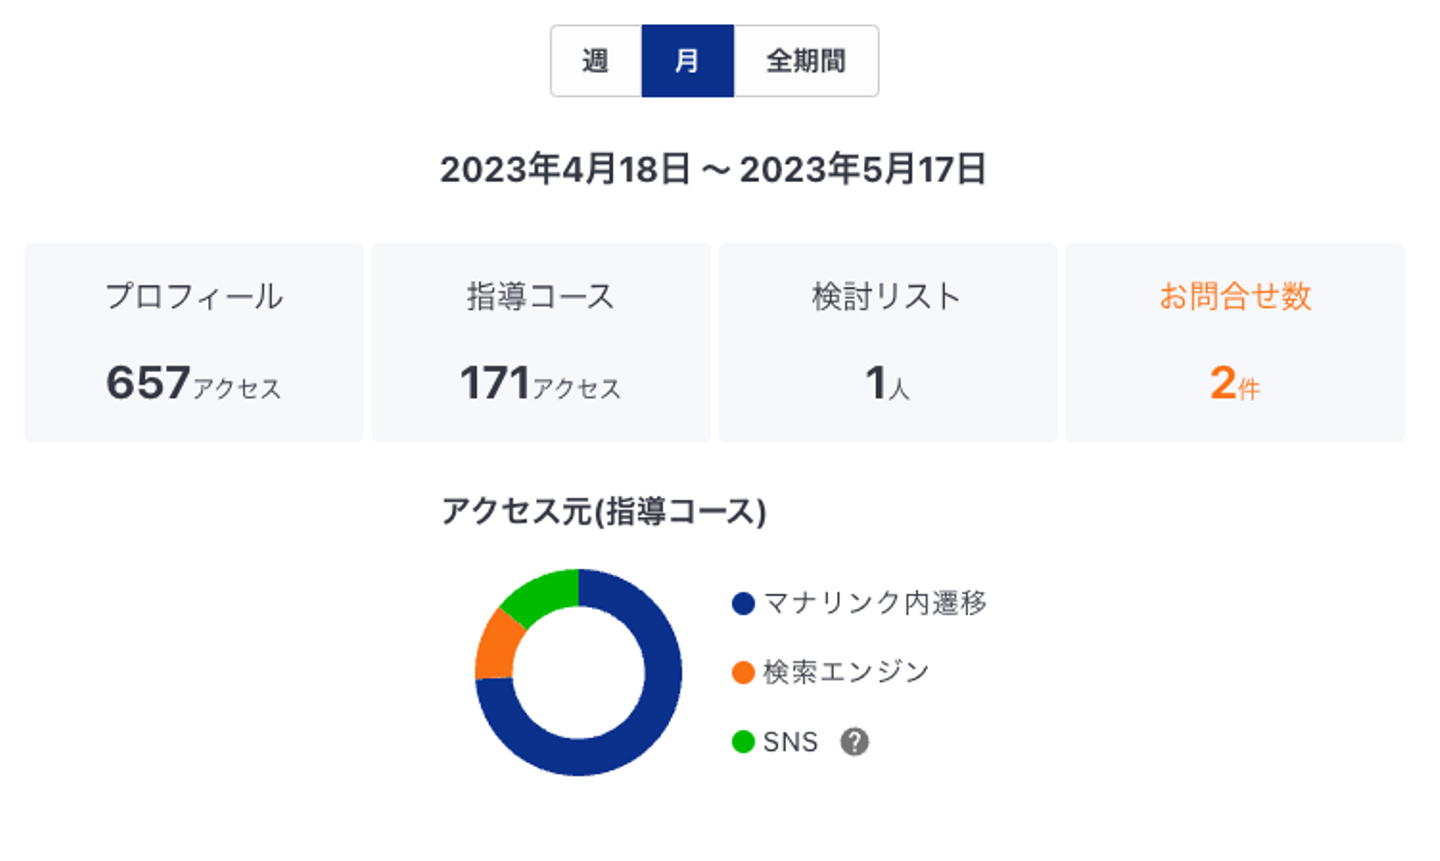Click the プロフィール 657 access card
Viewport: 1440px width, 861px height.
tap(194, 342)
